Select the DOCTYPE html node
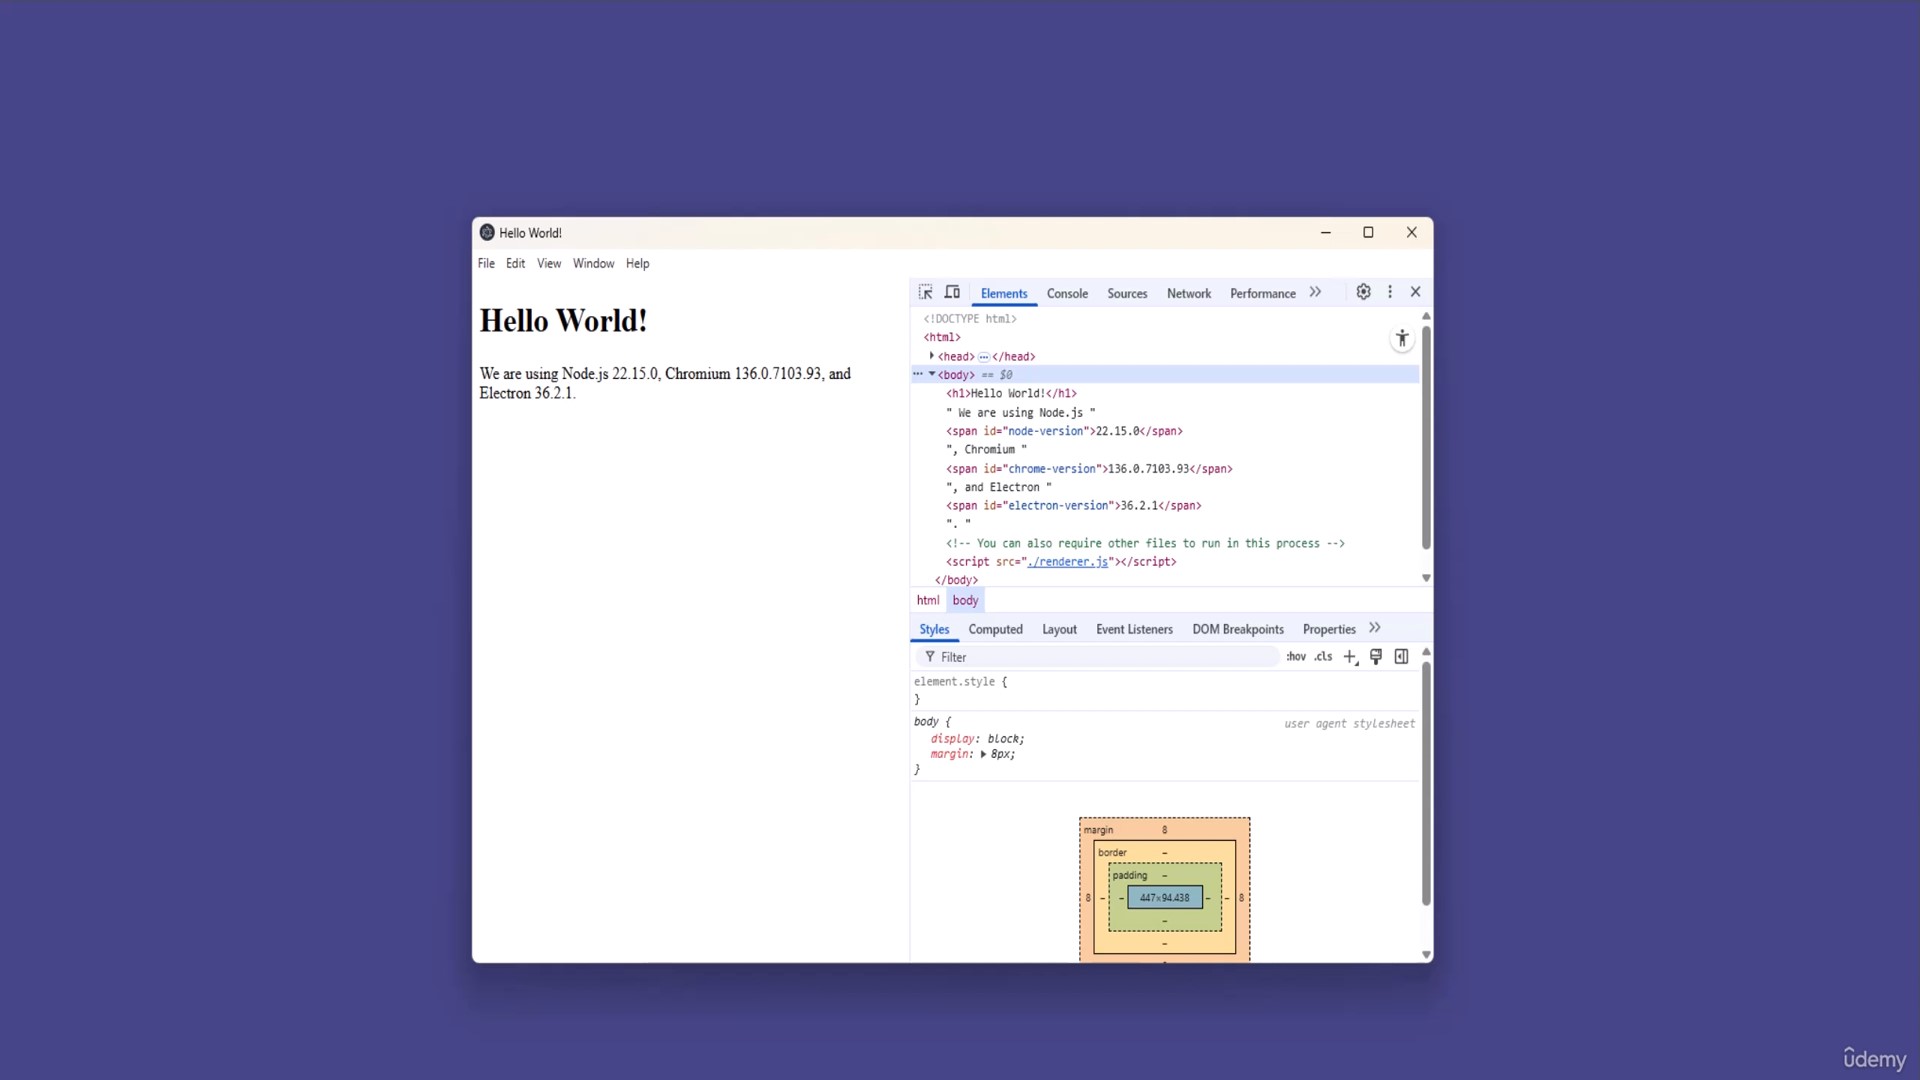This screenshot has width=1920, height=1080. pyautogui.click(x=969, y=319)
